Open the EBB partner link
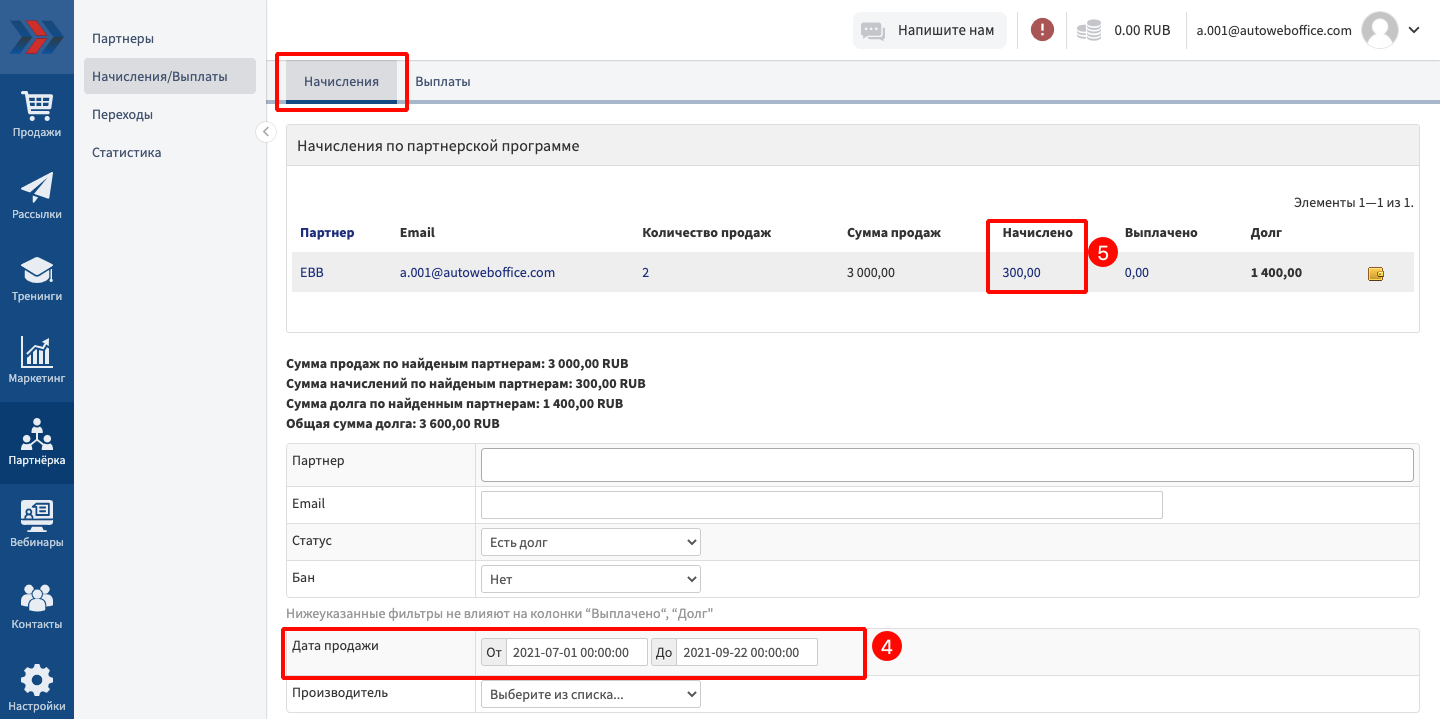1440x719 pixels. 312,272
